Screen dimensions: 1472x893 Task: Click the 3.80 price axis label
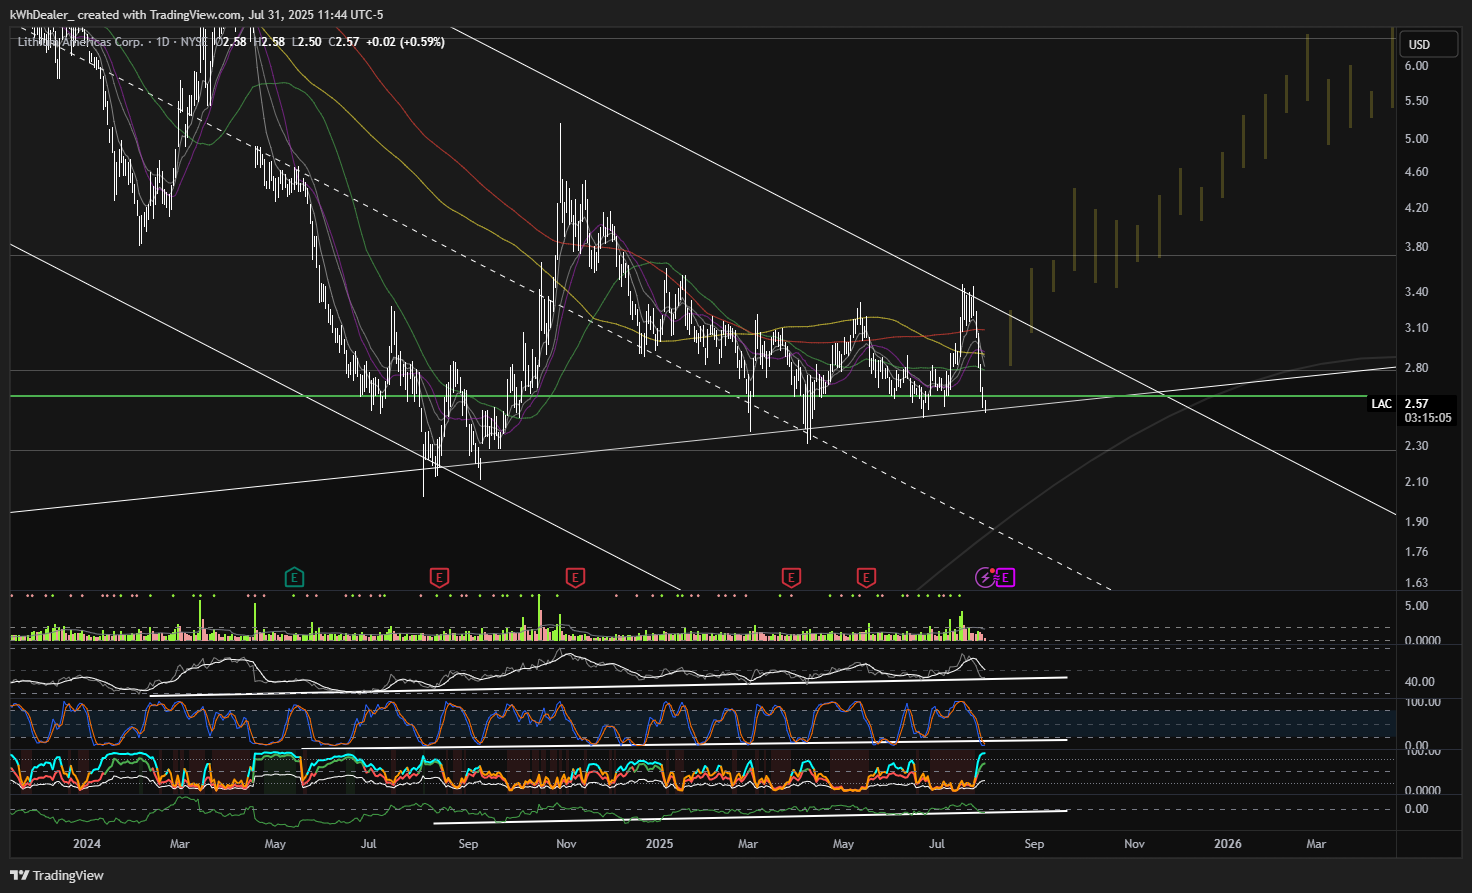click(1416, 247)
